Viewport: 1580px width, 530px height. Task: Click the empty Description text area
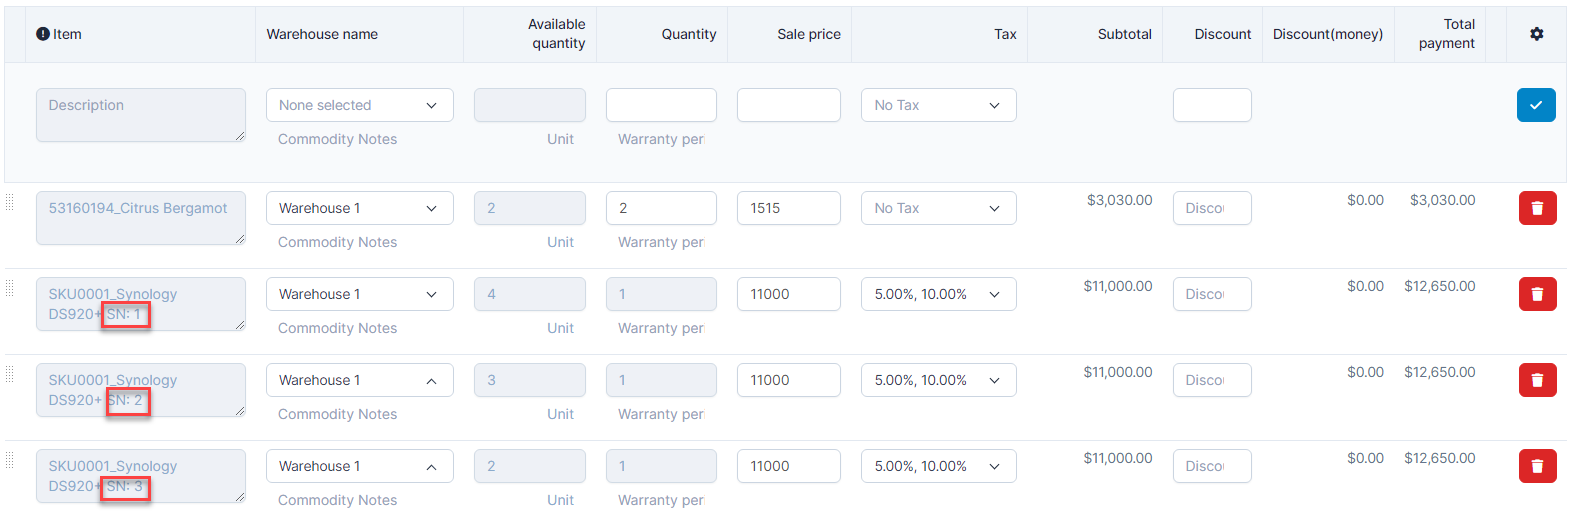[140, 115]
